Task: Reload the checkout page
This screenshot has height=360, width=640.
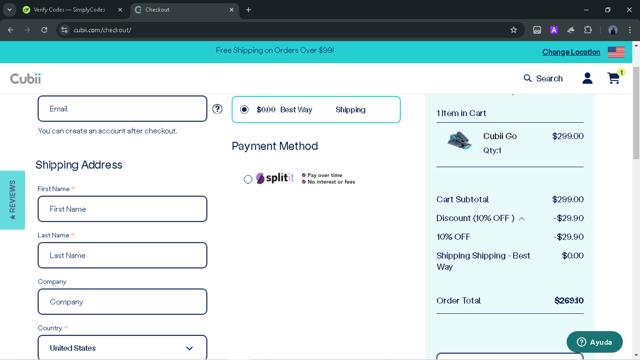Action: [44, 30]
